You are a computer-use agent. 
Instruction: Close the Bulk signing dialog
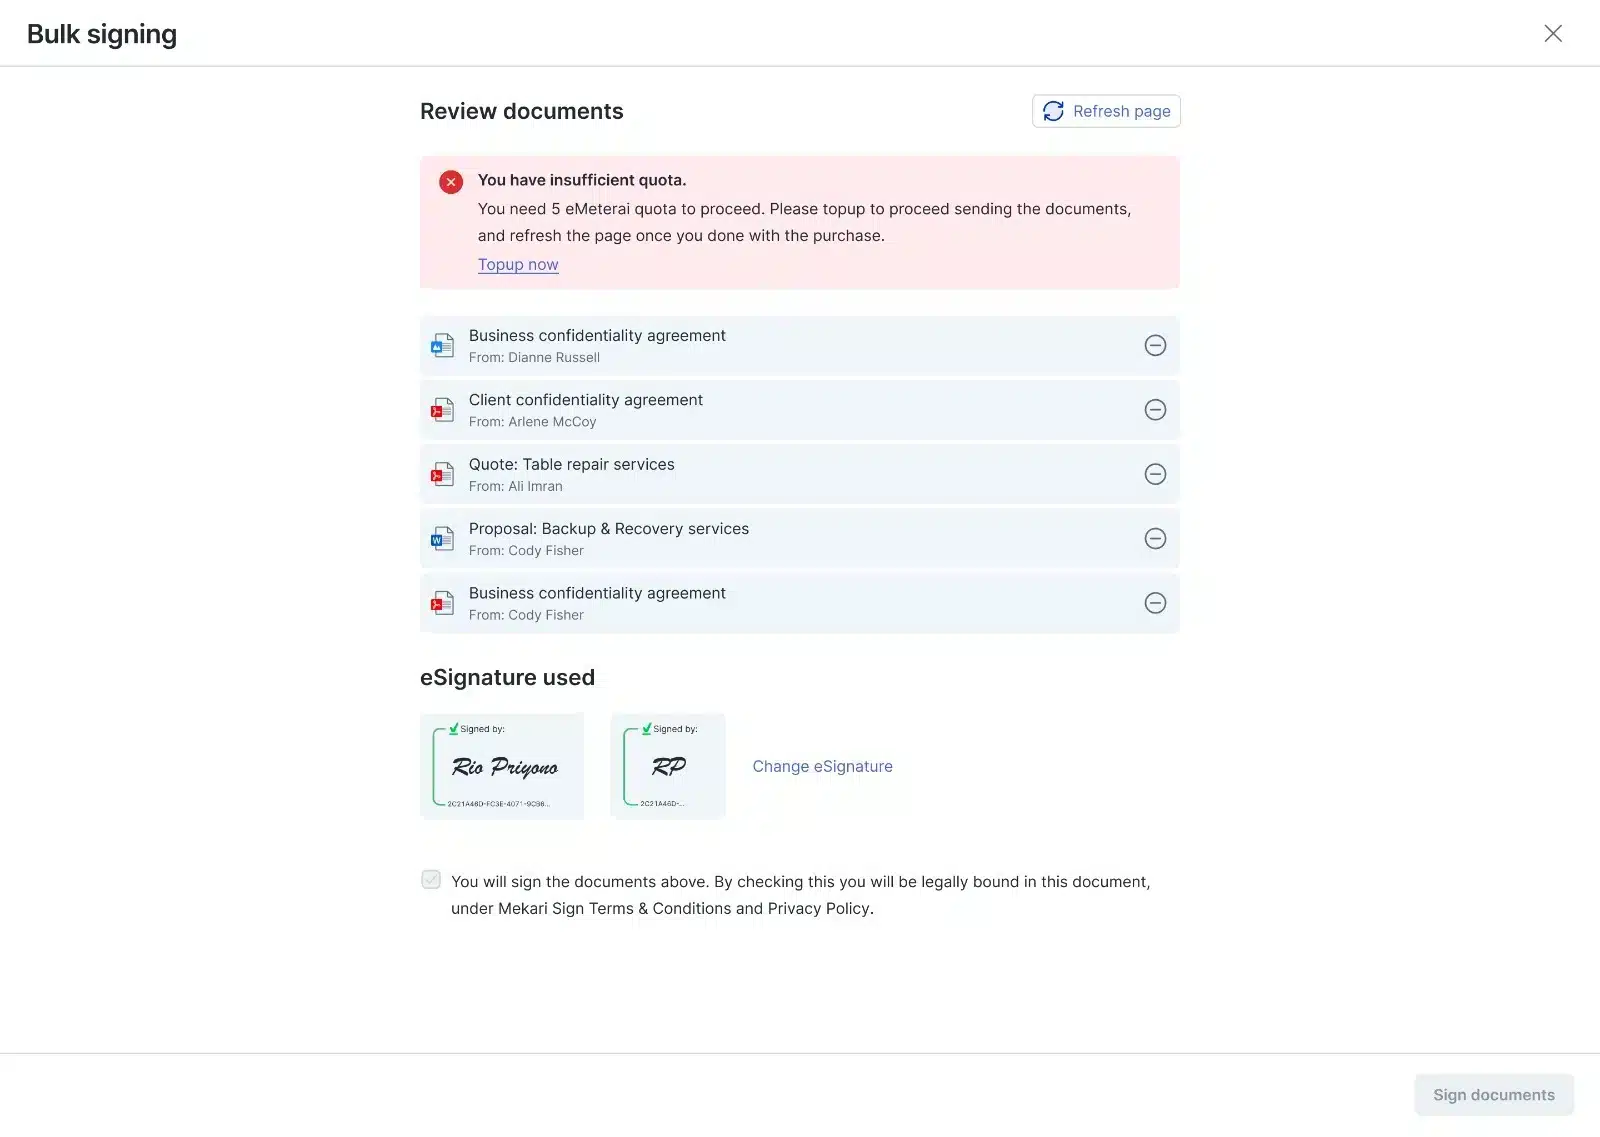coord(1553,33)
